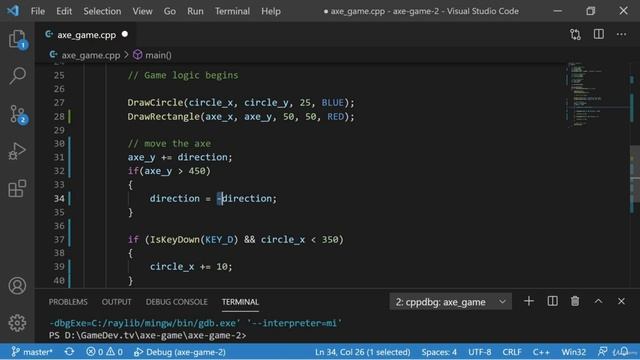
Task: Open the Selection menu
Action: [102, 11]
